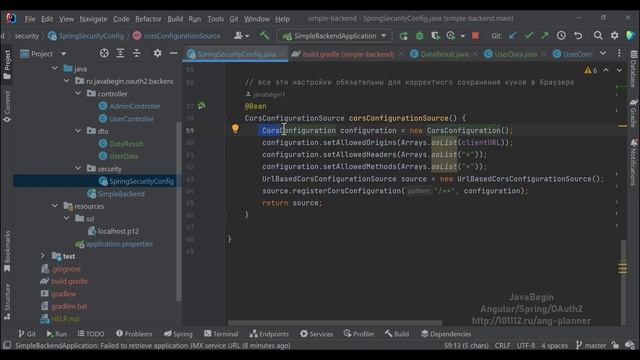Open the Git menu
The width and height of the screenshot is (640, 360).
tap(234, 19)
